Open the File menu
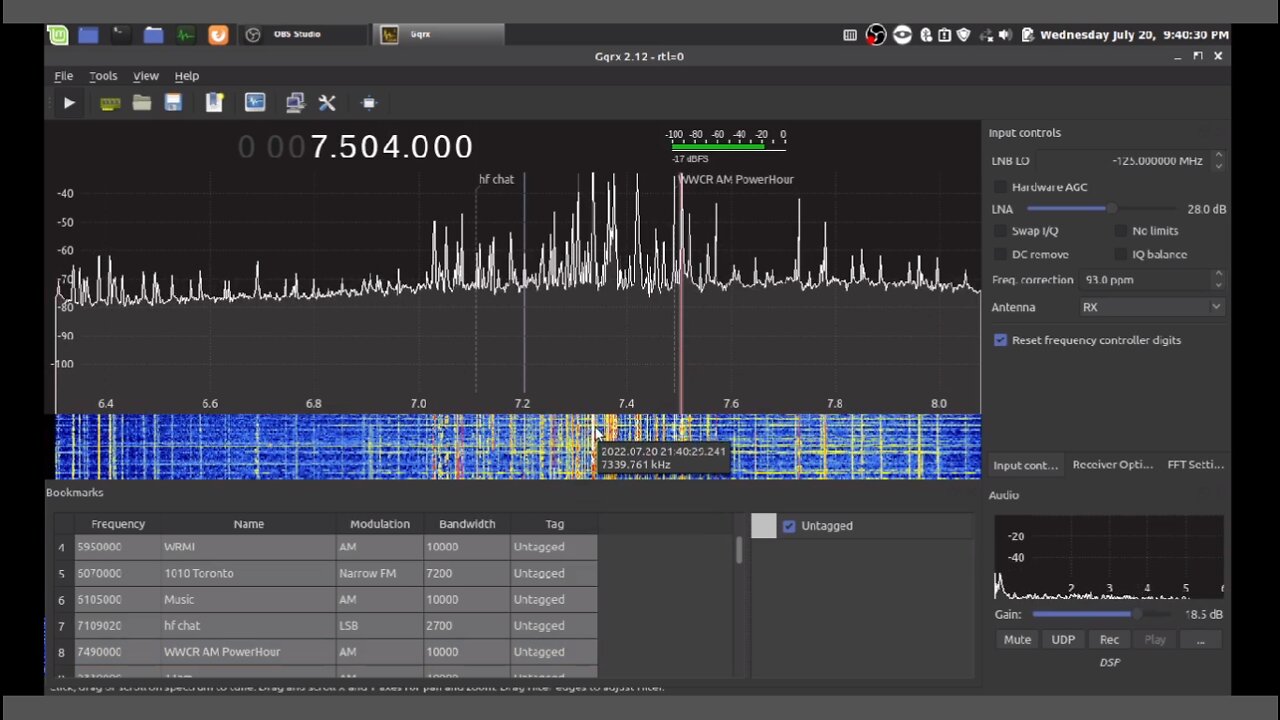 (x=63, y=76)
